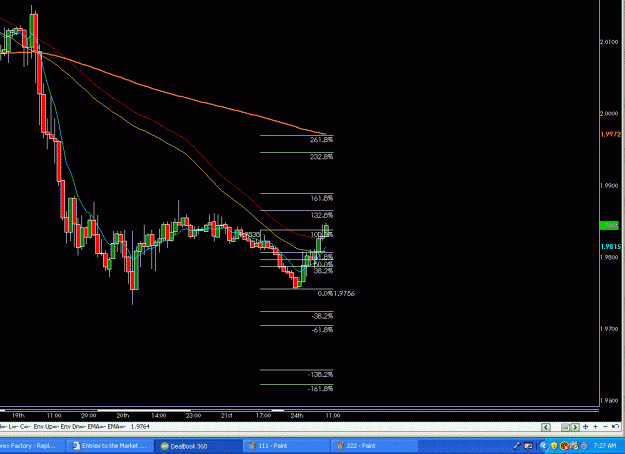Screen dimensions: 625x454
Task: Click the -138.2% Fibonacci extension label
Action: [320, 374]
